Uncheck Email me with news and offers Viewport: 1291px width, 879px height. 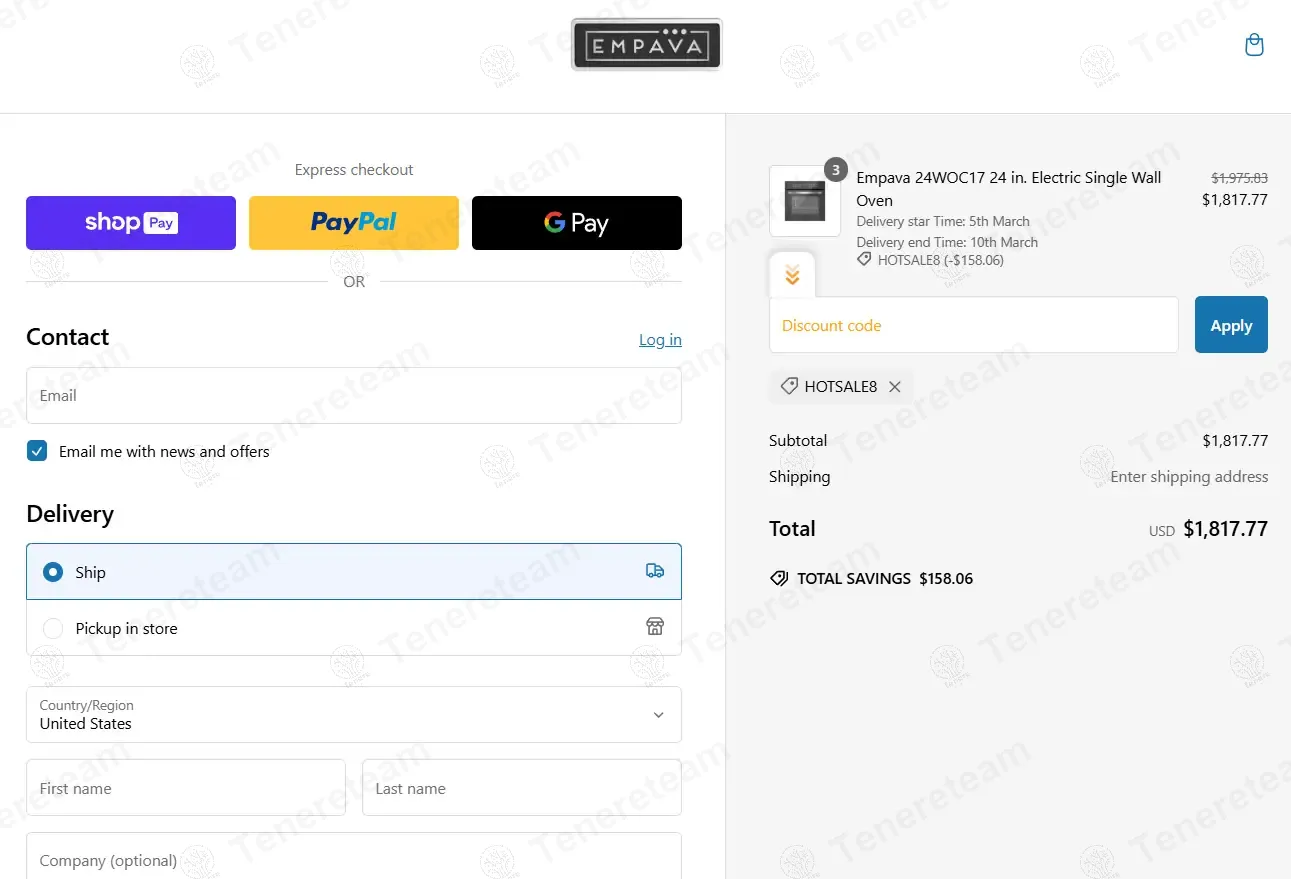37,451
